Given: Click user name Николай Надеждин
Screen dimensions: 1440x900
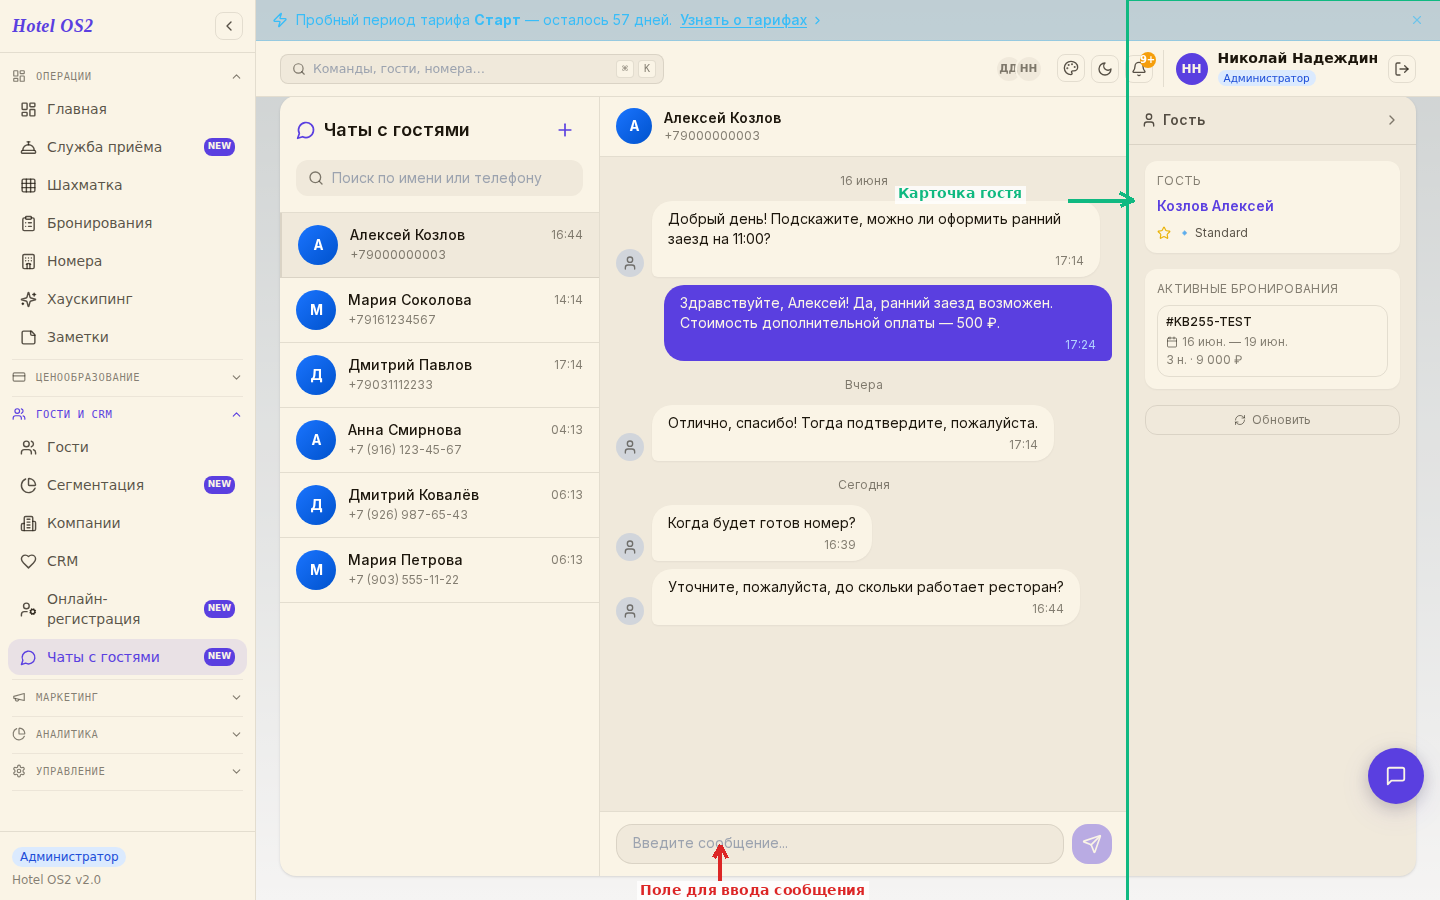Looking at the screenshot, I should coord(1298,58).
